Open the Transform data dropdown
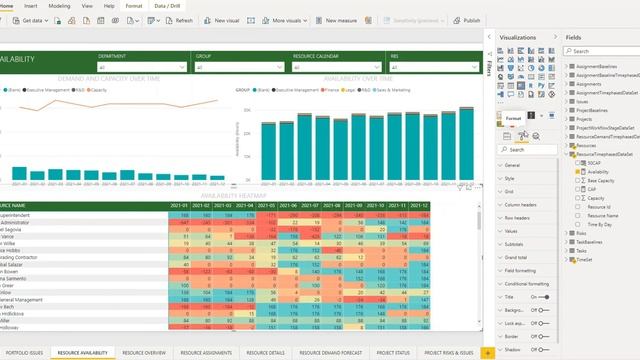The image size is (640, 360). (154, 20)
